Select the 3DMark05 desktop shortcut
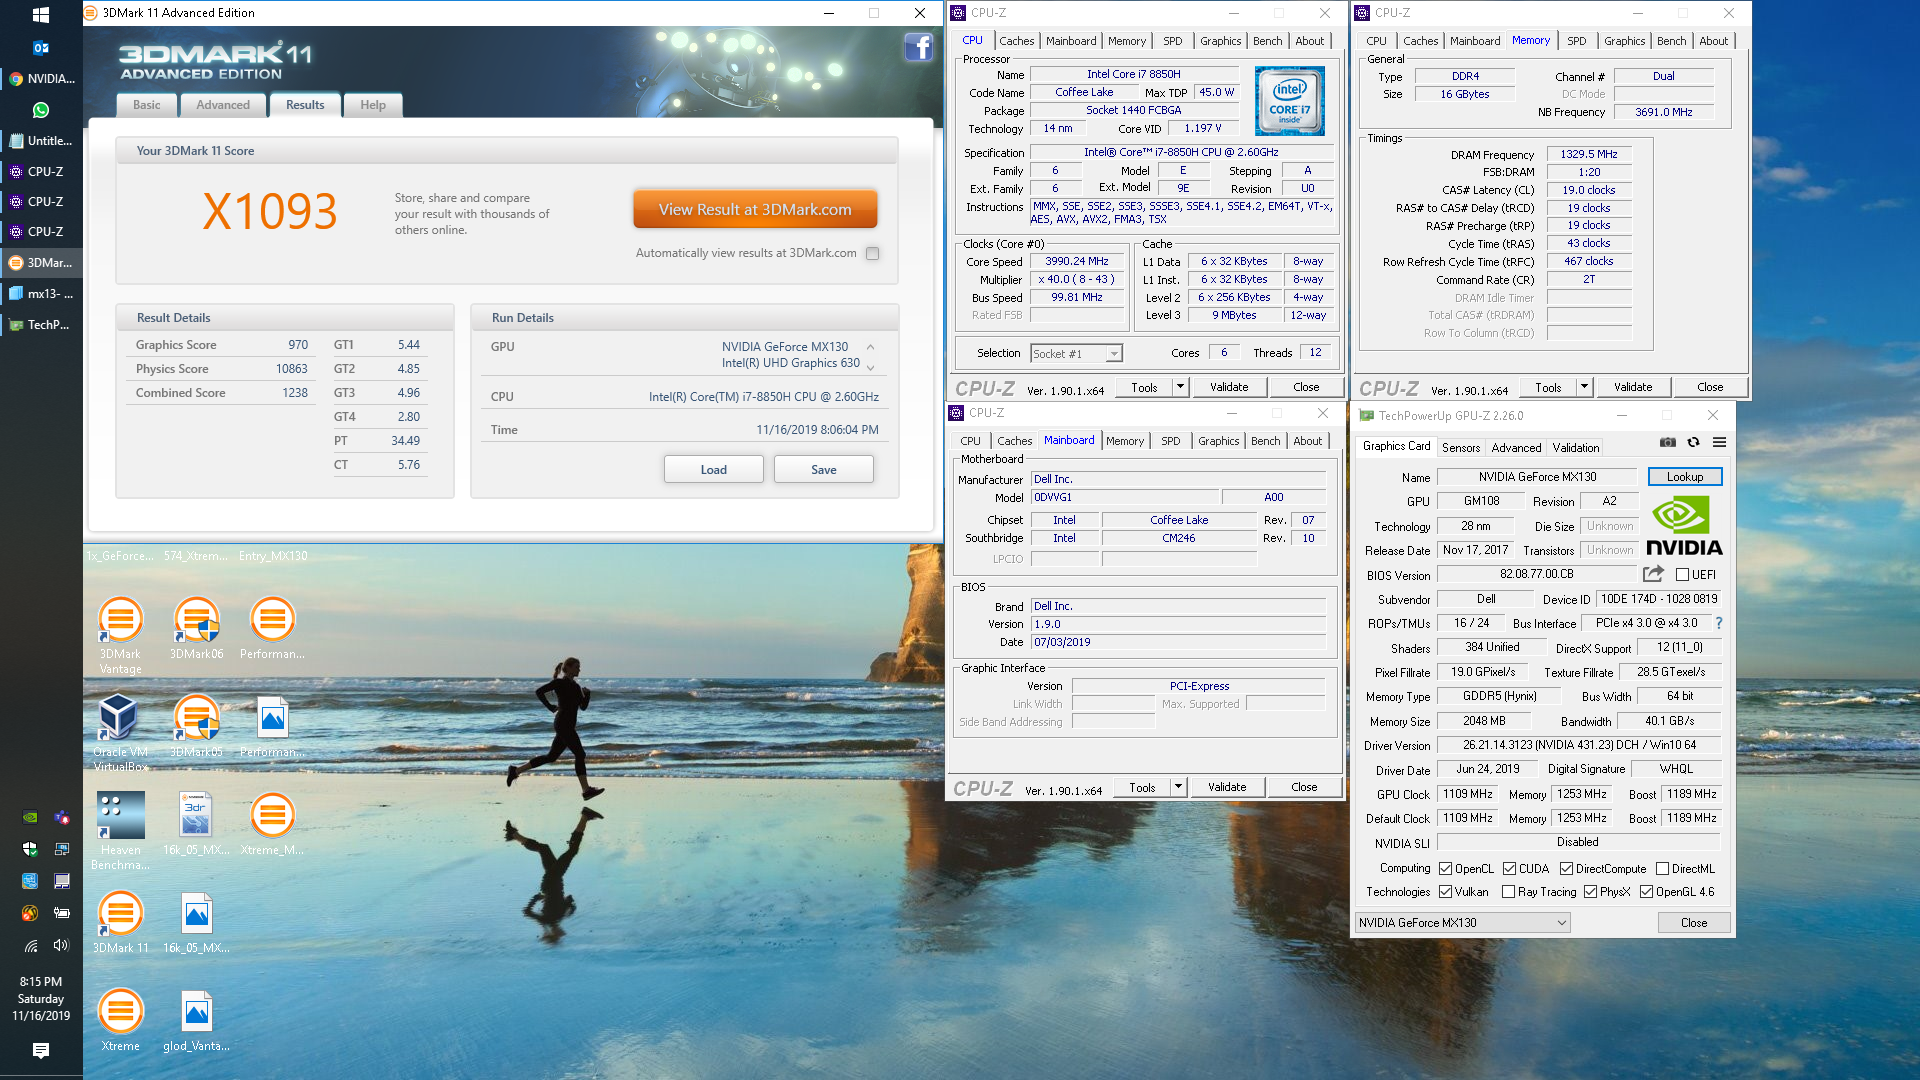 click(196, 726)
